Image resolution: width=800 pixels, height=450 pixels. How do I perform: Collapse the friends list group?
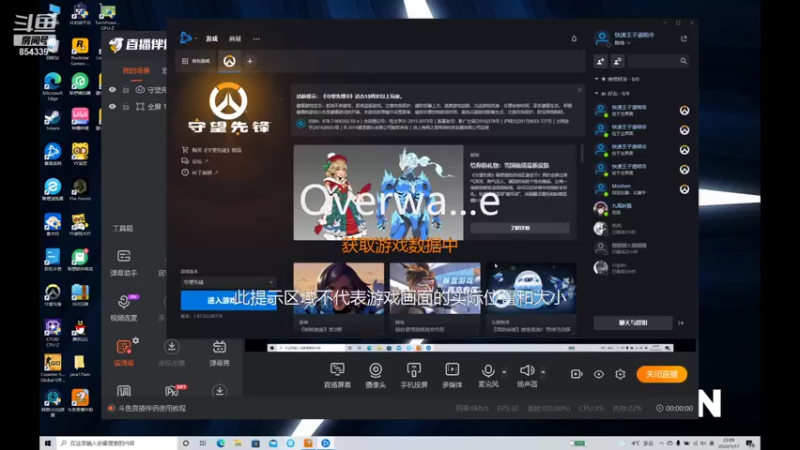596,93
